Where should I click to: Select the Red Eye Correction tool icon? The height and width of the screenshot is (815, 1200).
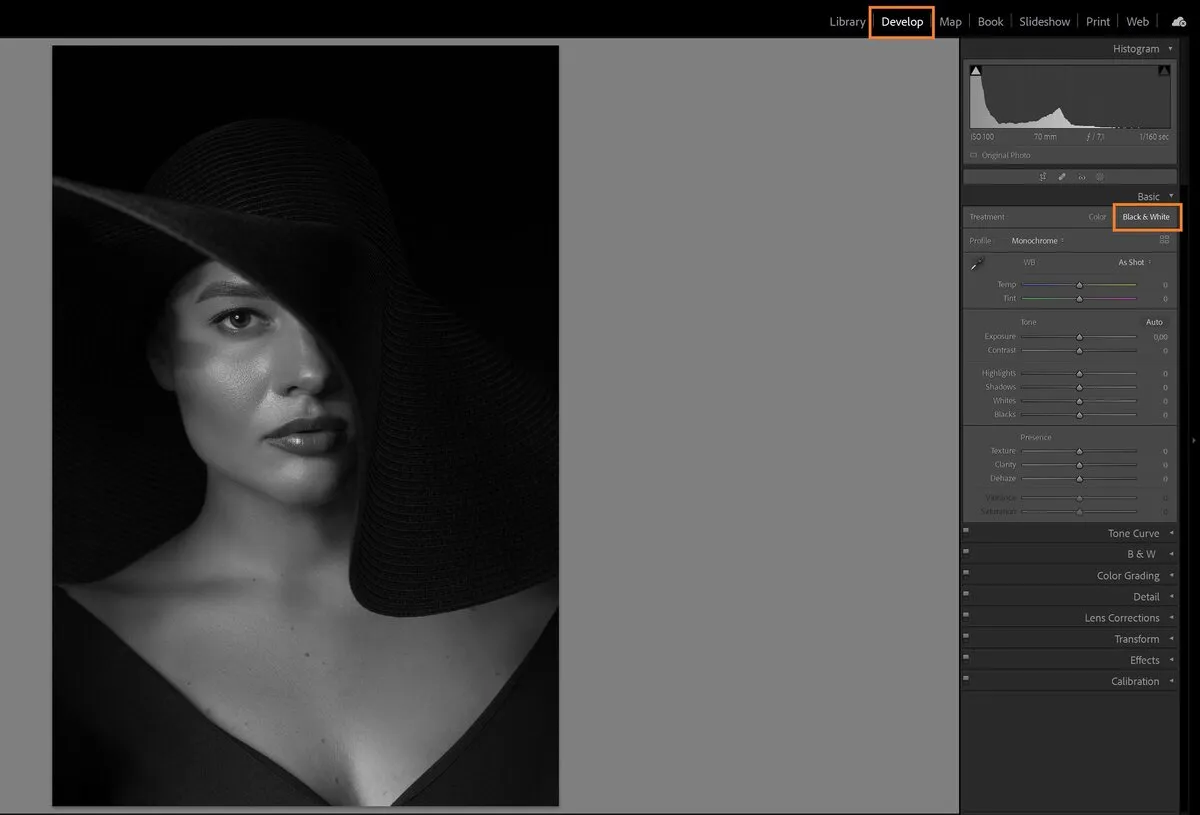point(1081,177)
